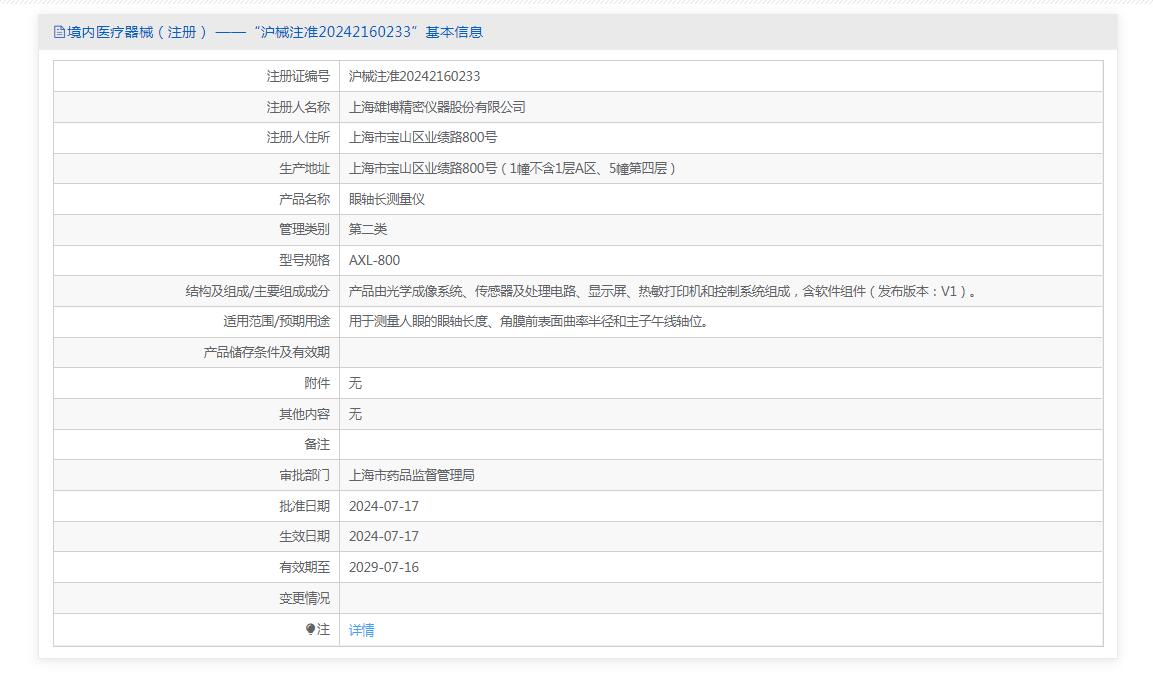Click the document icon in the header
The image size is (1153, 676).
pyautogui.click(x=59, y=32)
